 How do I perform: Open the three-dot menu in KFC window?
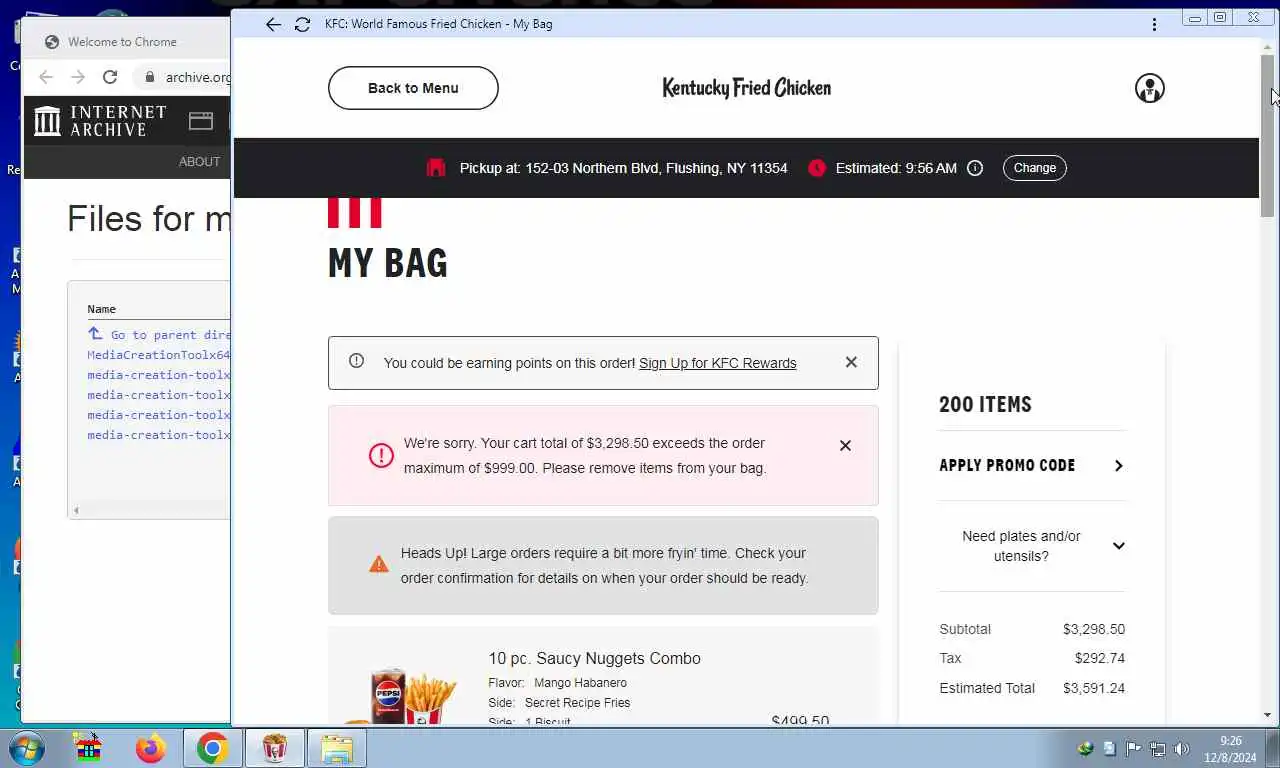coord(1154,24)
